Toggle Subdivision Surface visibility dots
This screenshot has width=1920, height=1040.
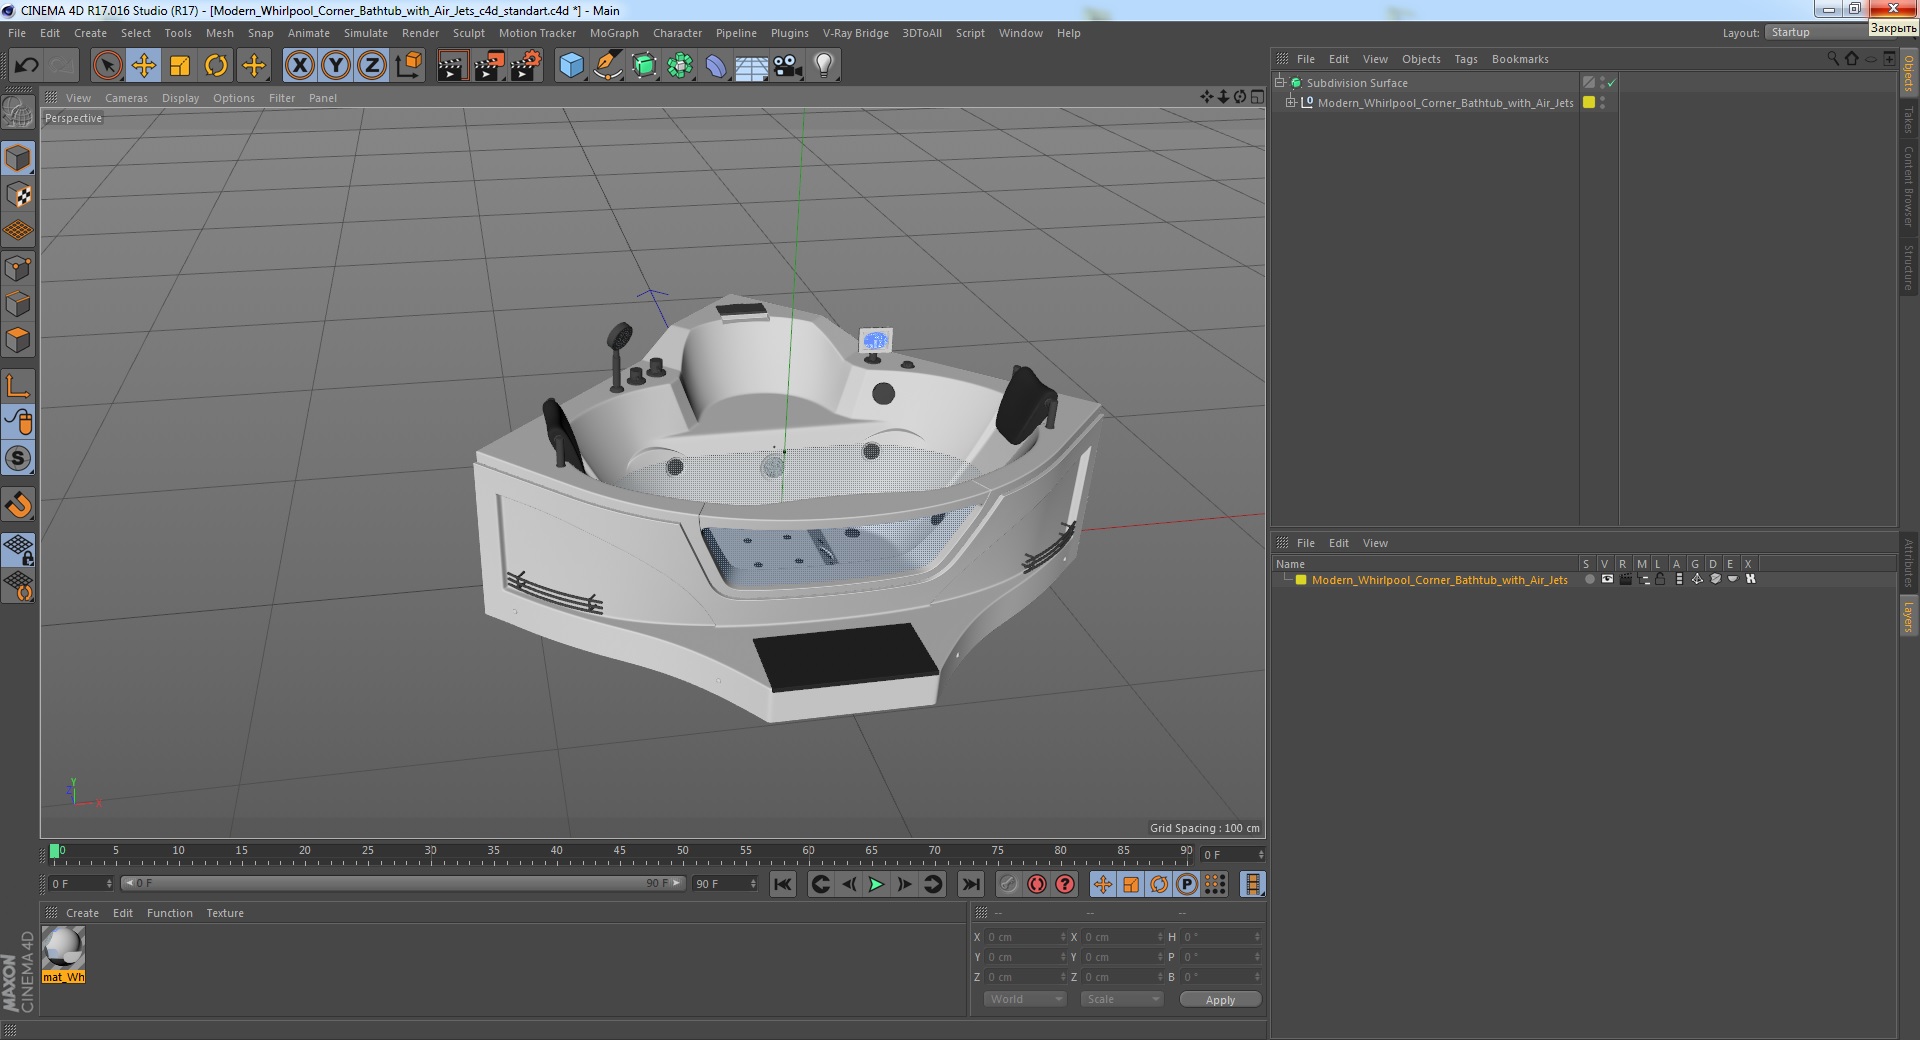click(1602, 83)
